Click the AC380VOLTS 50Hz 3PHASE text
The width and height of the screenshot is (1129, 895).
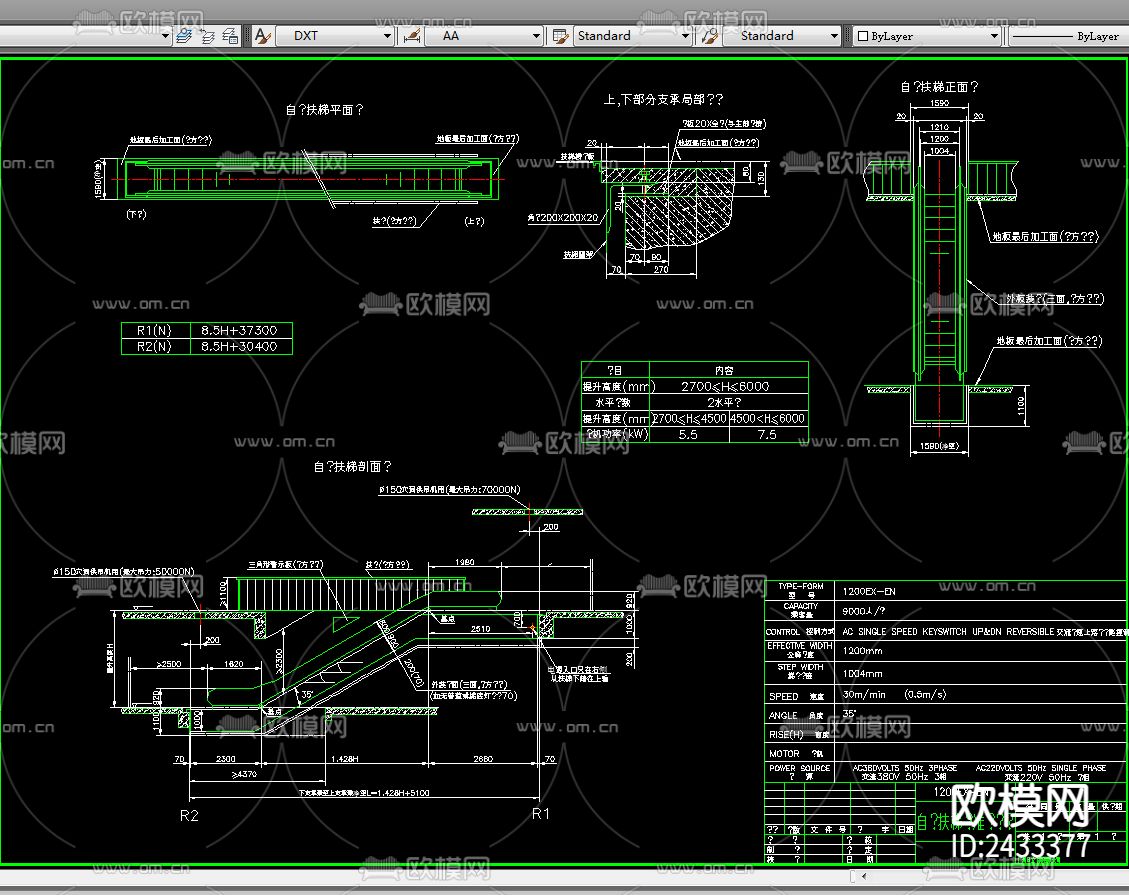click(904, 768)
